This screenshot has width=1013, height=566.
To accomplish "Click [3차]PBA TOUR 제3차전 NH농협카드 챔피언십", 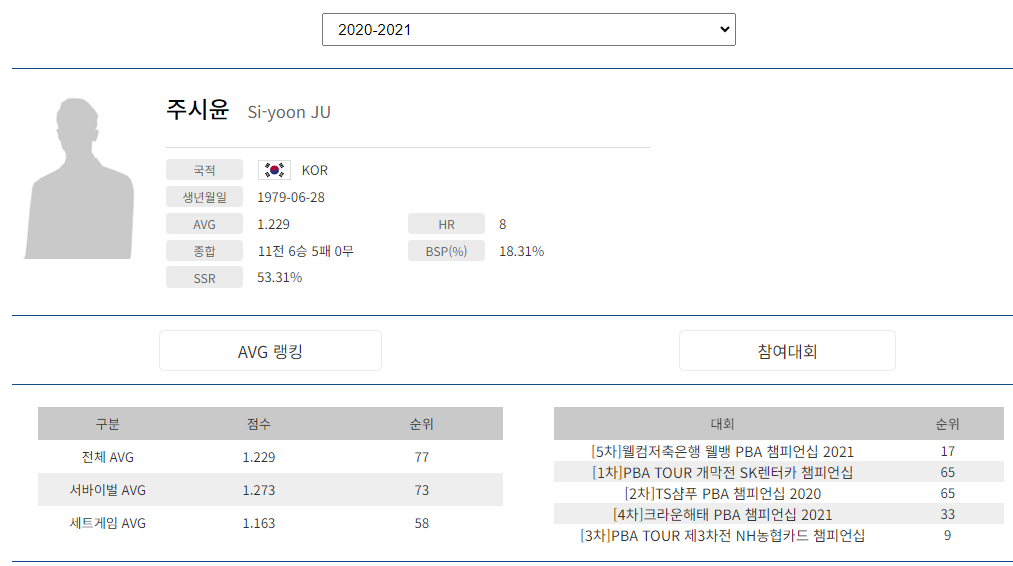I will tap(722, 535).
